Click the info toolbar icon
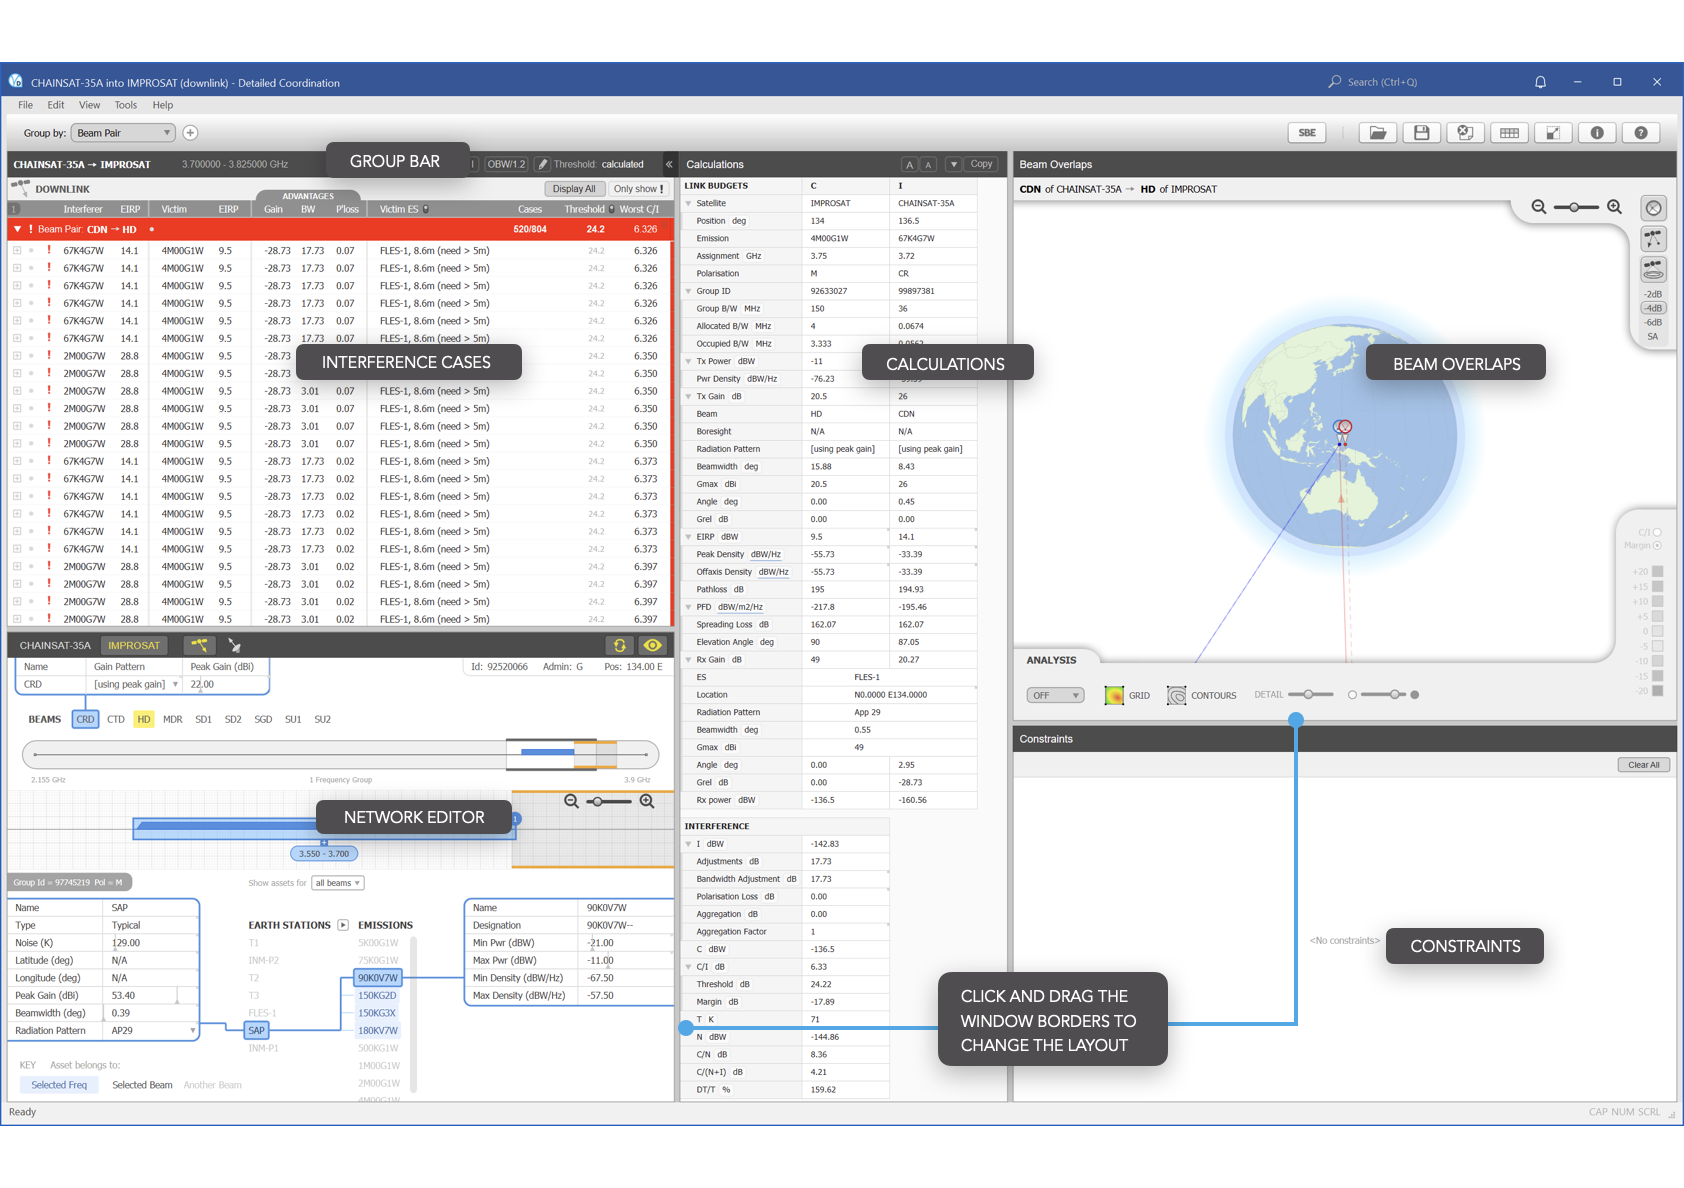Image resolution: width=1684 pixels, height=1188 pixels. coord(1597,133)
